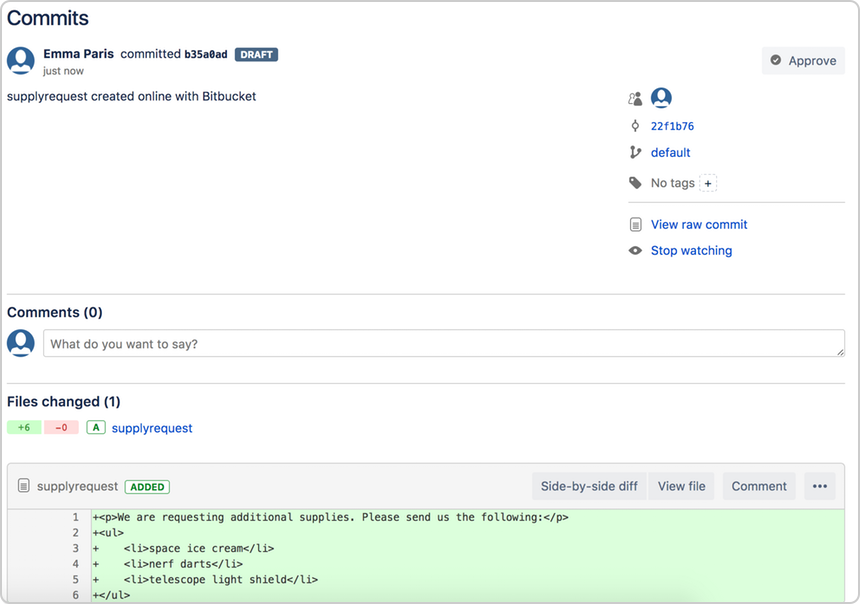
Task: Click the +6 added lines badge
Action: 24,427
